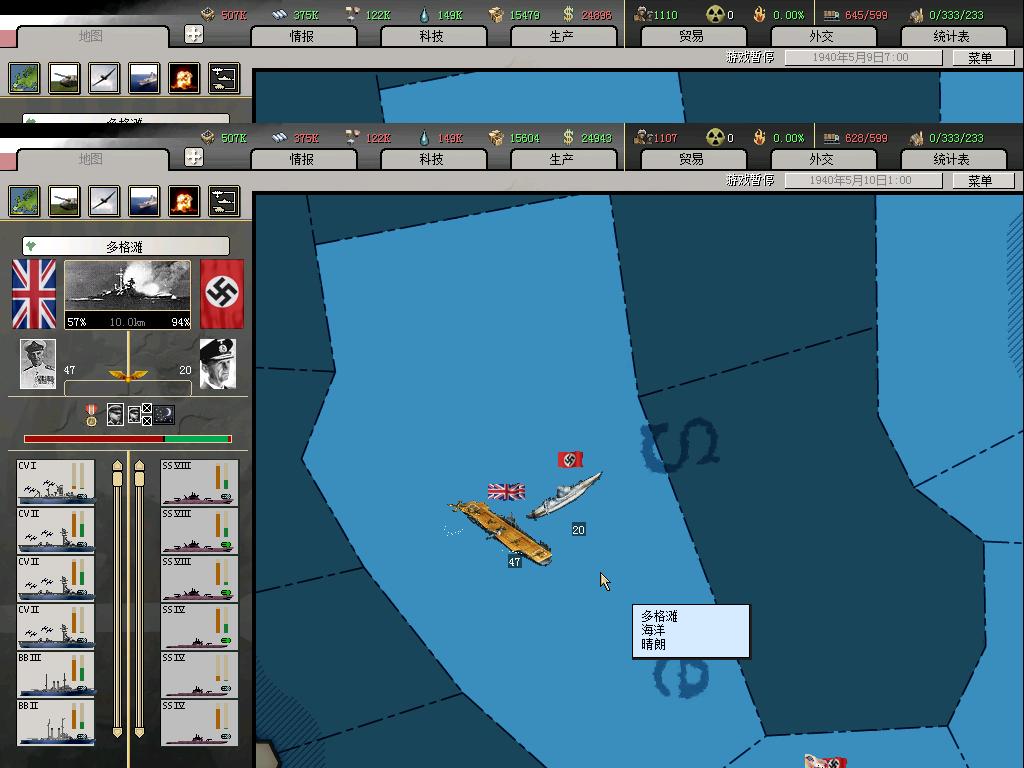Select warship naval map mode in lower screen

point(144,201)
